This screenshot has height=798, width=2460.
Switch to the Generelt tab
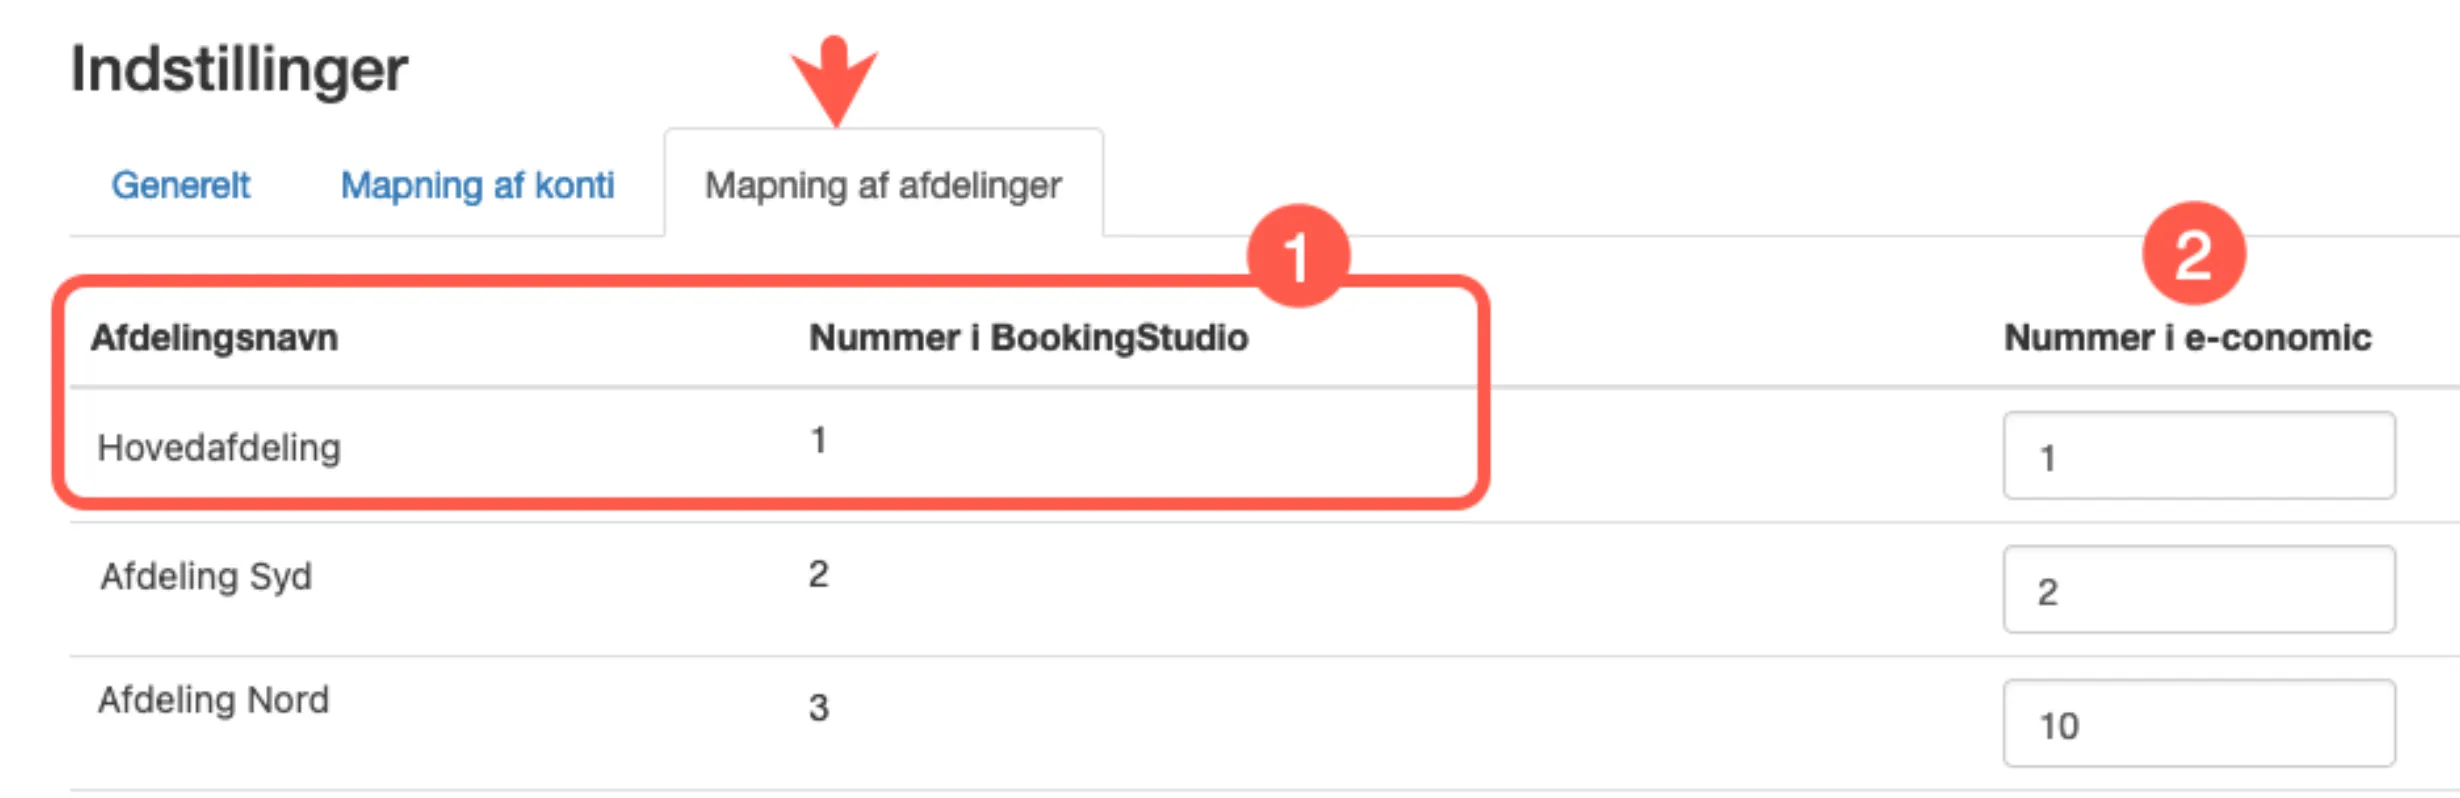click(181, 185)
